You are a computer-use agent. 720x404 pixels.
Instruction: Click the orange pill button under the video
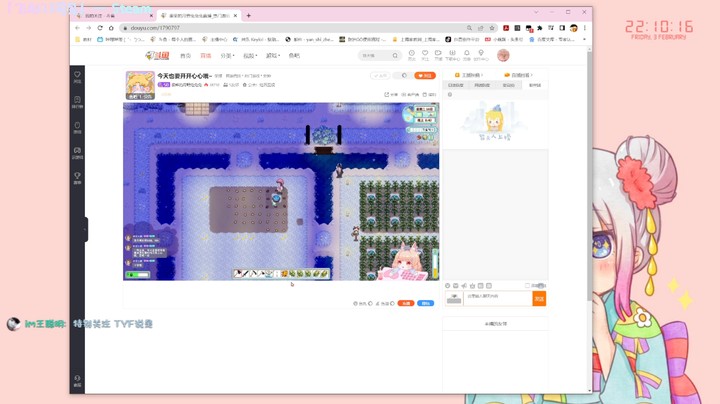tap(406, 303)
